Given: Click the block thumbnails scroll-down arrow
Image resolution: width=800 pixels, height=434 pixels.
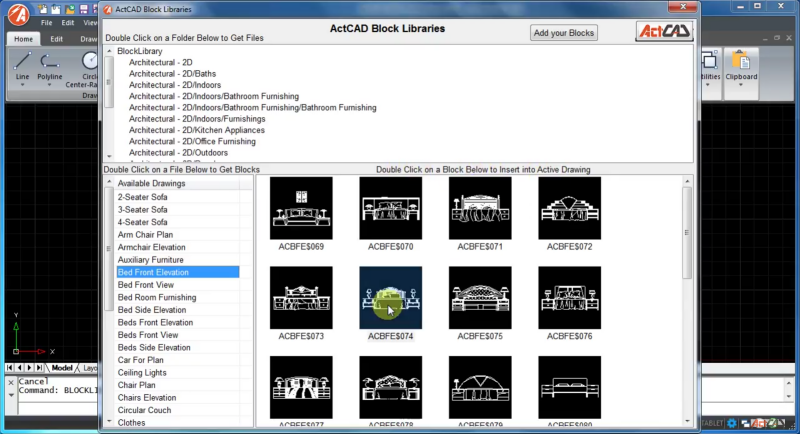Looking at the screenshot, I should tap(687, 421).
